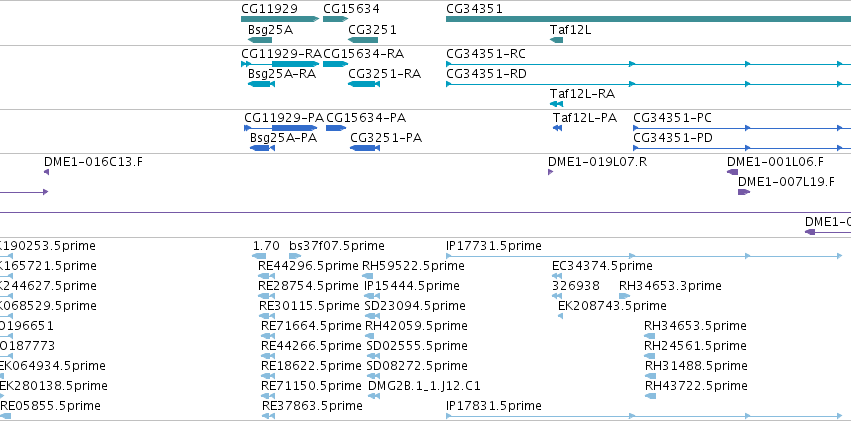
Task: Click protein label CG3251-PA
Action: coord(386,138)
